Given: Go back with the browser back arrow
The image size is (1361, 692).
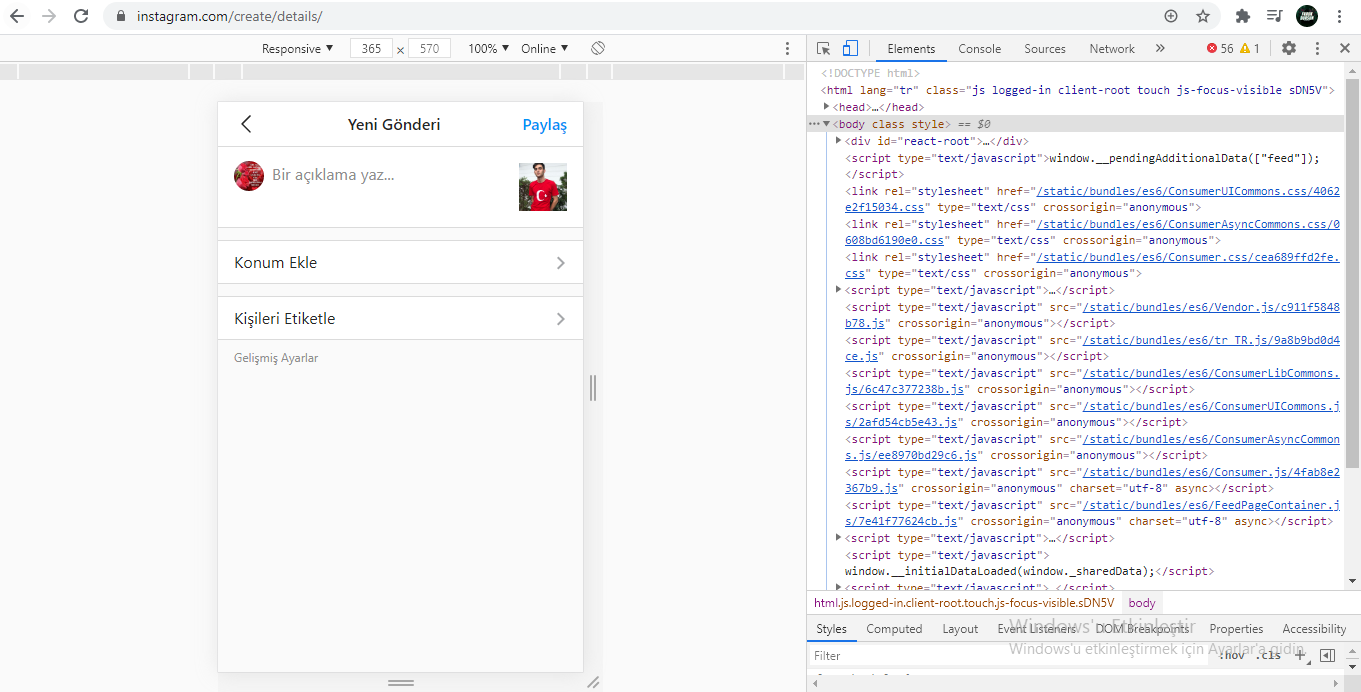Looking at the screenshot, I should click(16, 16).
